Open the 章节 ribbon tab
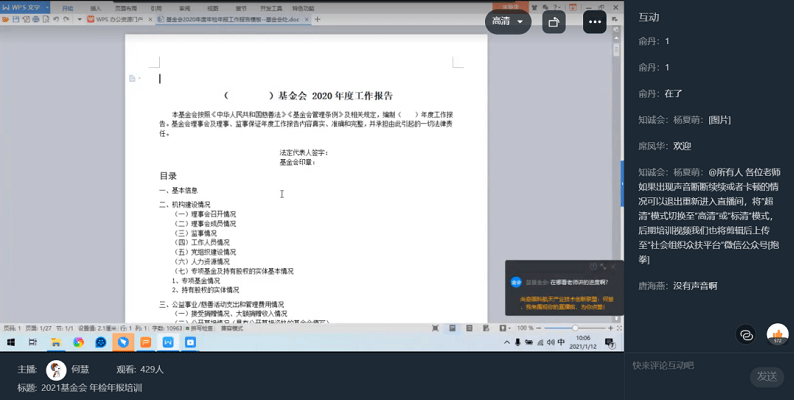 click(x=241, y=8)
